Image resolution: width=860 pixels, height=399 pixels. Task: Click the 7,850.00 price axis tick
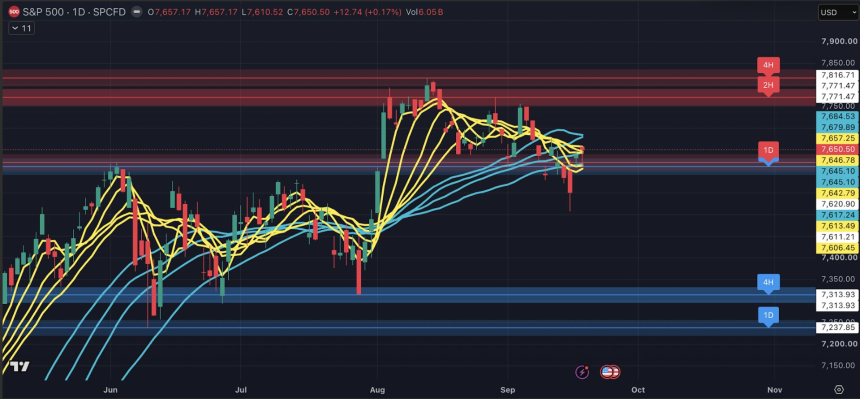(x=838, y=63)
